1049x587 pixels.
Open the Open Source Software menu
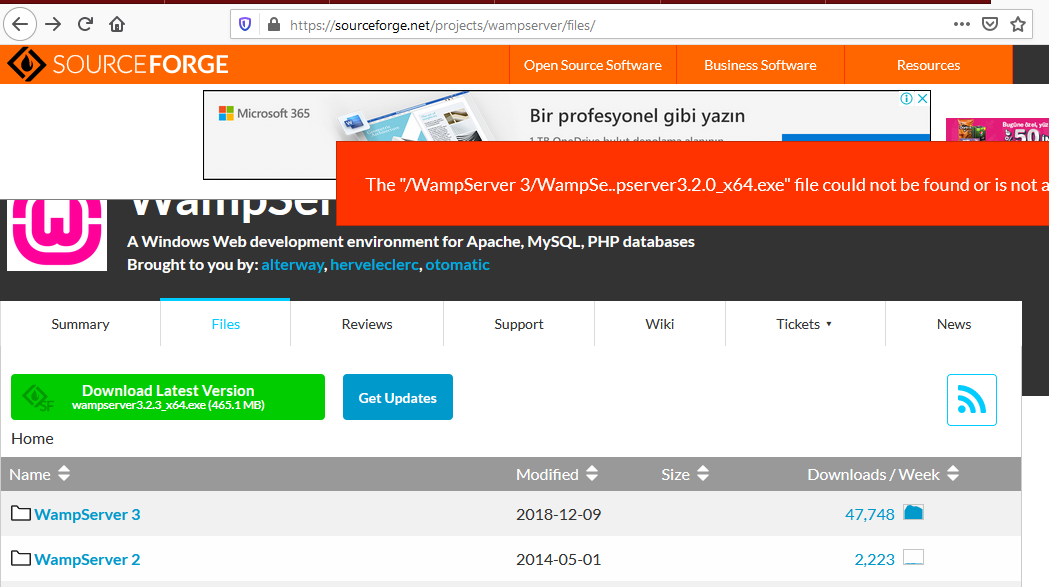click(593, 65)
